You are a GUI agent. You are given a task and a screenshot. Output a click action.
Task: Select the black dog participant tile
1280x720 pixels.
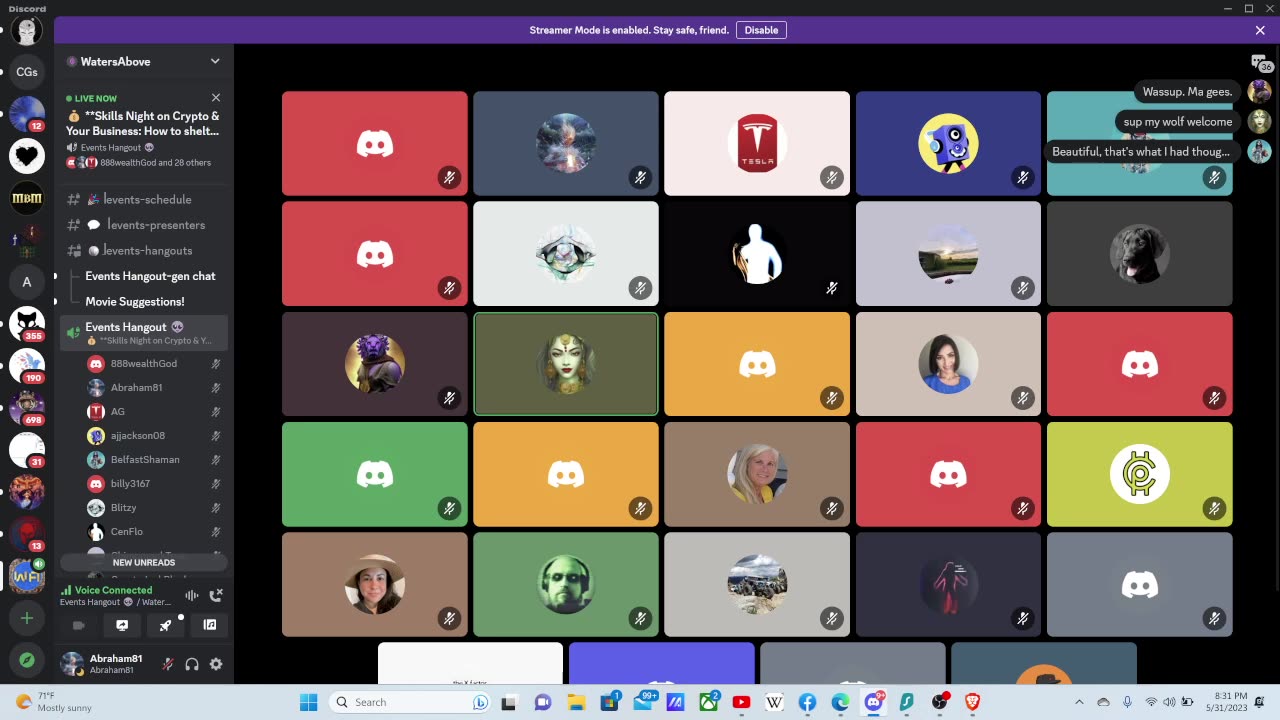(x=1139, y=254)
